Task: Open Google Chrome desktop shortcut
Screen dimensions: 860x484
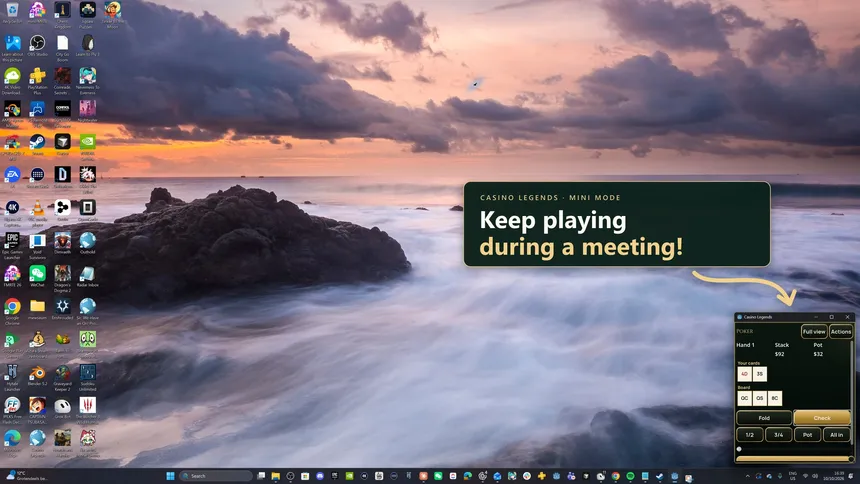Action: (x=12, y=311)
